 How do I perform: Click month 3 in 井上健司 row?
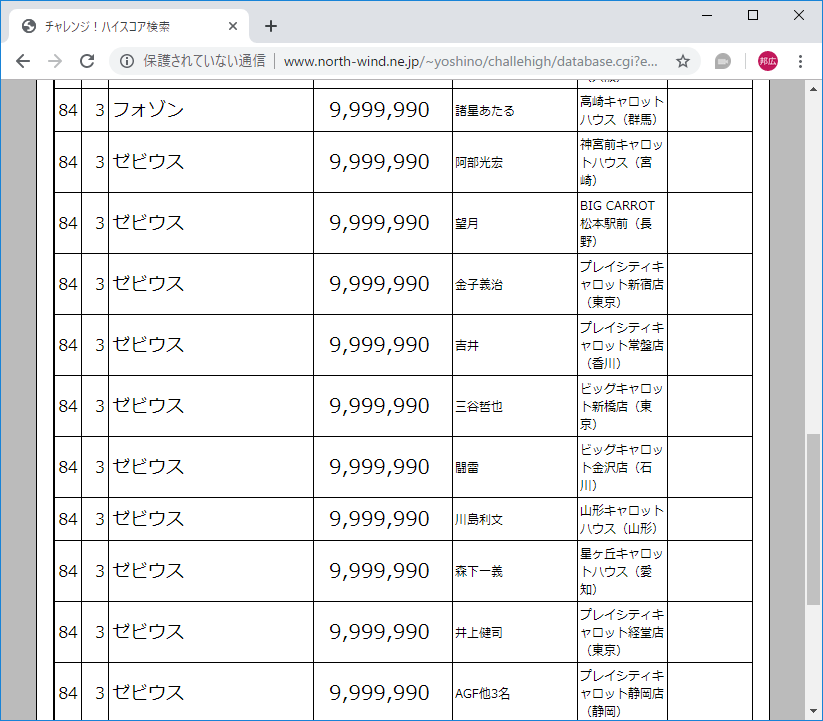(100, 632)
